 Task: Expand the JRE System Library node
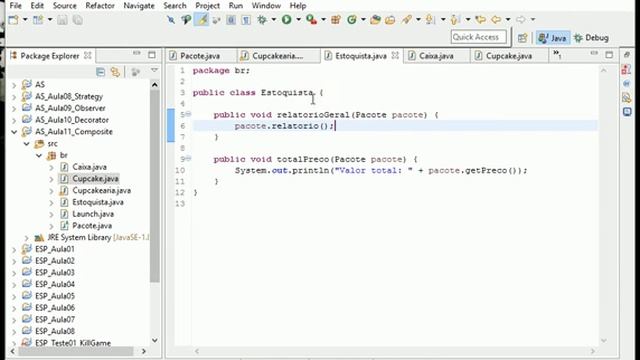click(x=27, y=238)
